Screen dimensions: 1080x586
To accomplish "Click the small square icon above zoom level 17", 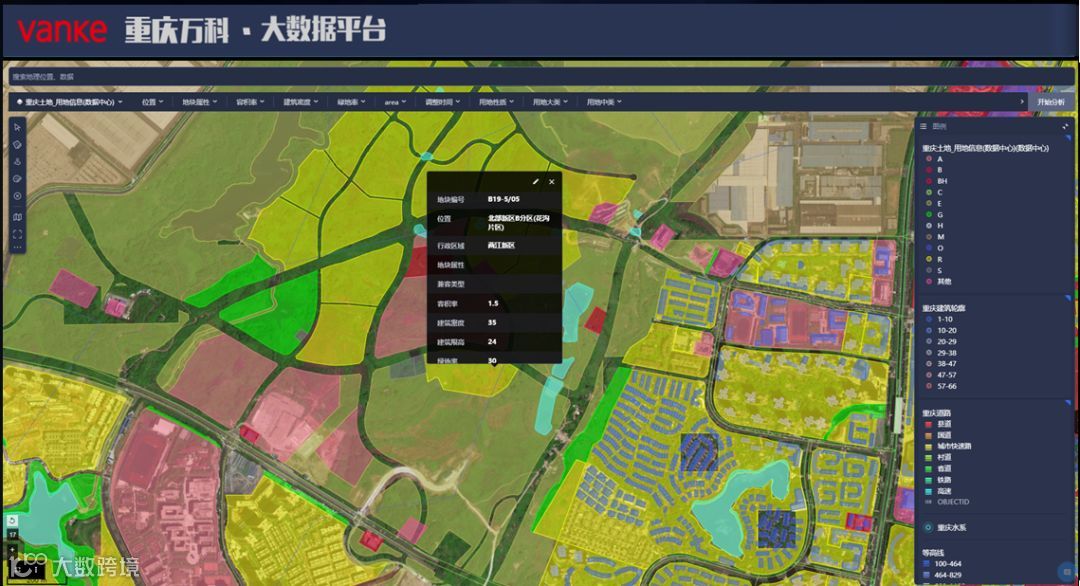I will (12, 521).
